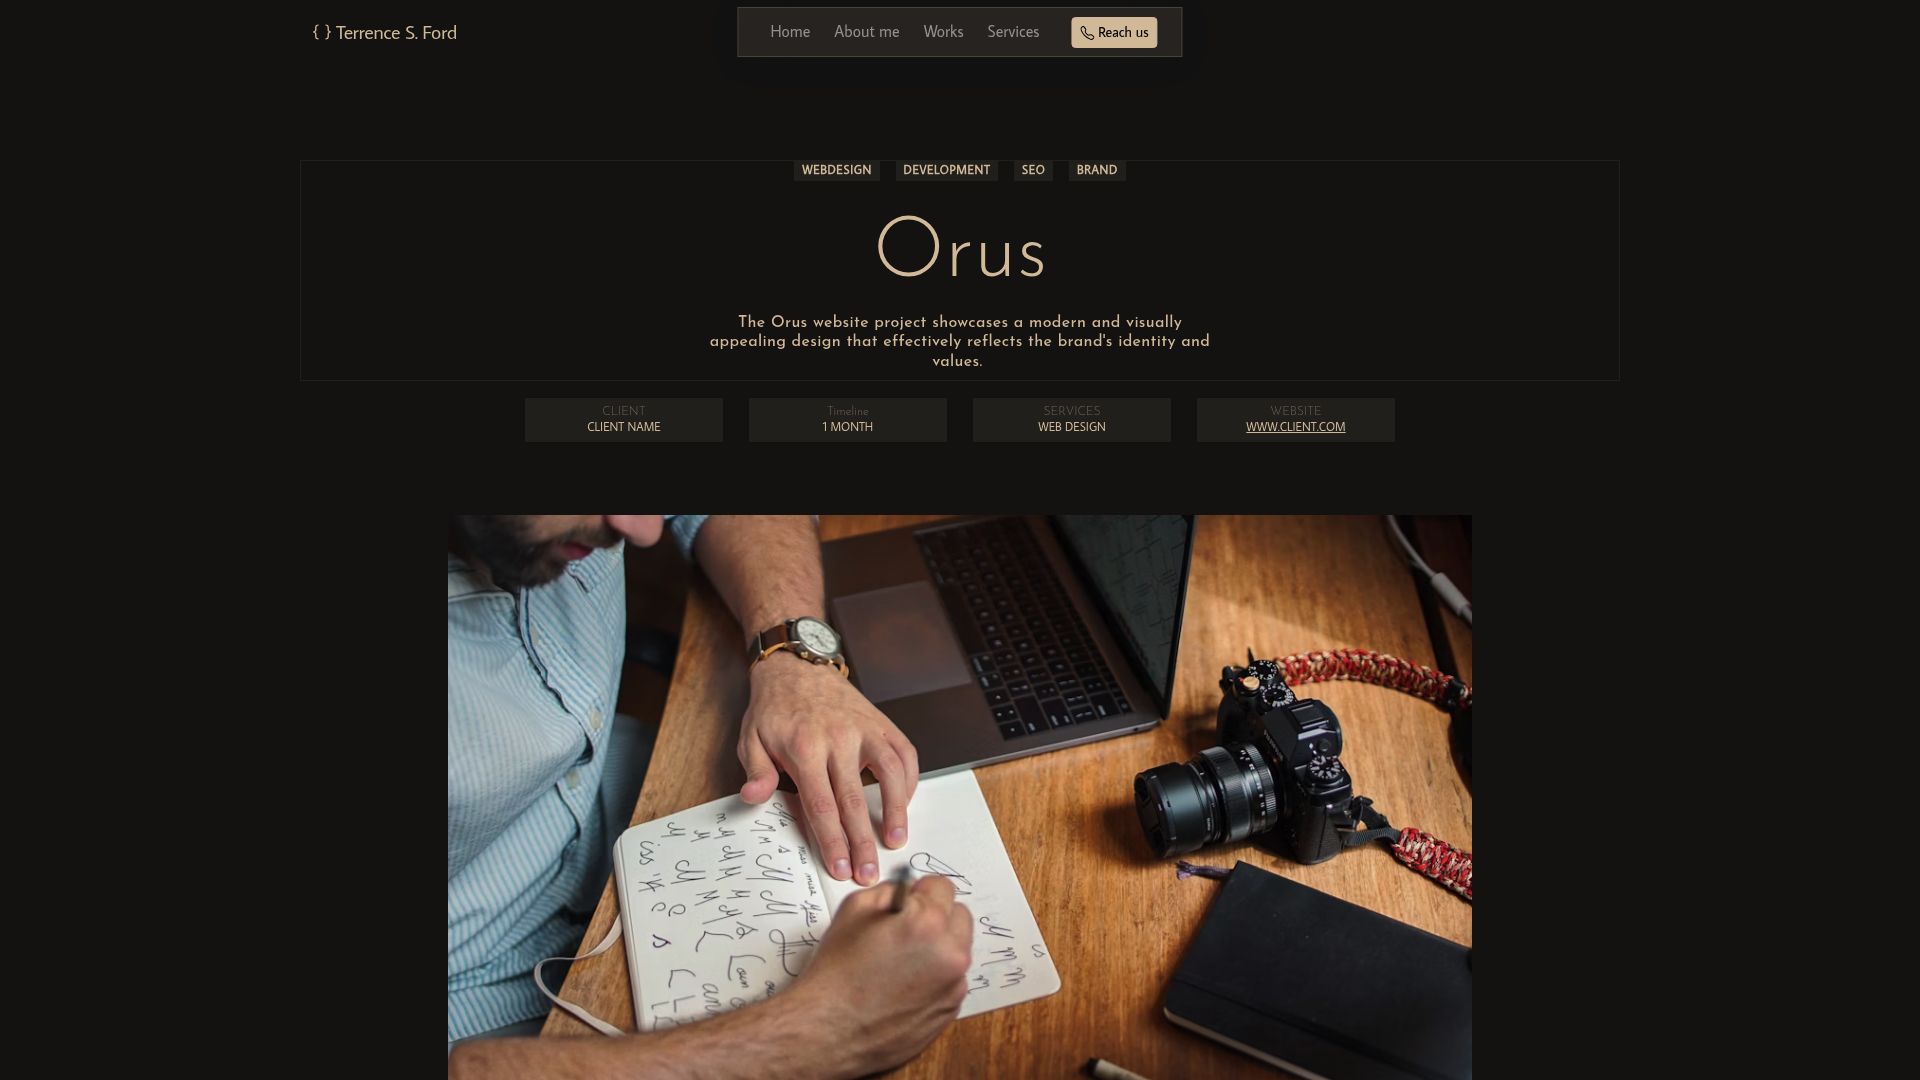Select the WEBDESIGN tag
The width and height of the screenshot is (1920, 1080).
836,170
